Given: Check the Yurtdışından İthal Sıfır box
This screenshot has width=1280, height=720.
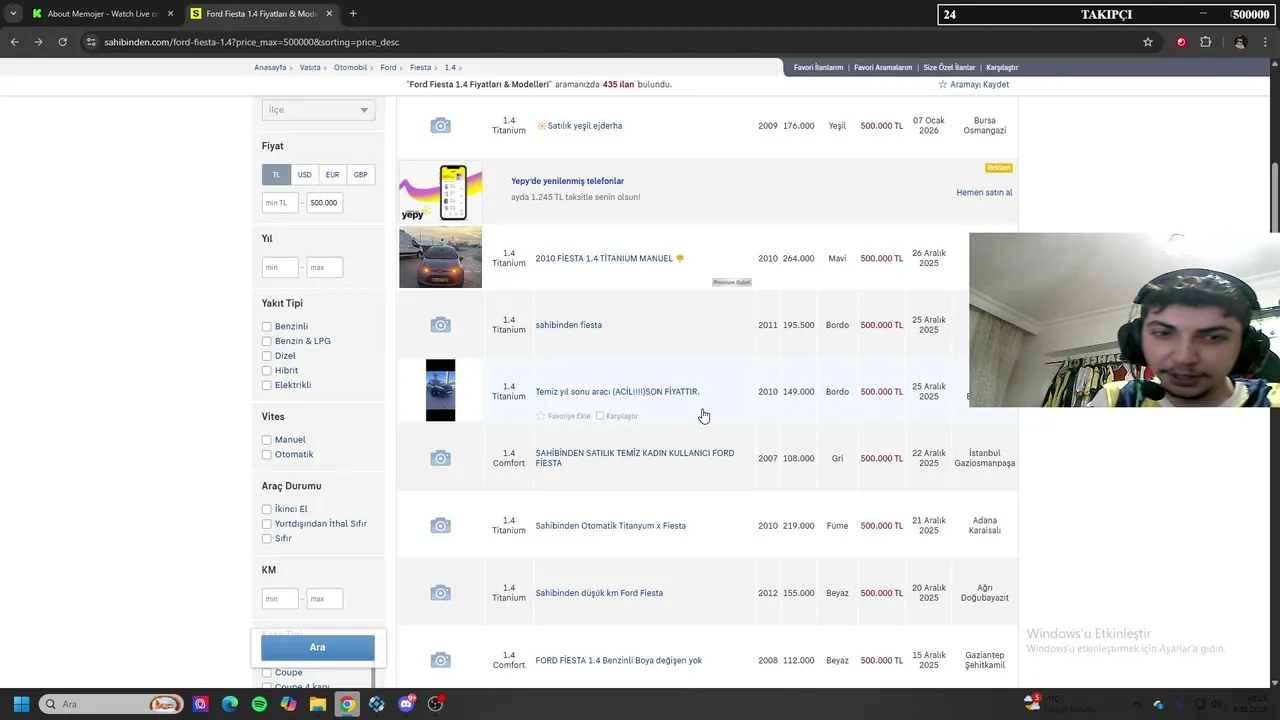Looking at the screenshot, I should [266, 524].
